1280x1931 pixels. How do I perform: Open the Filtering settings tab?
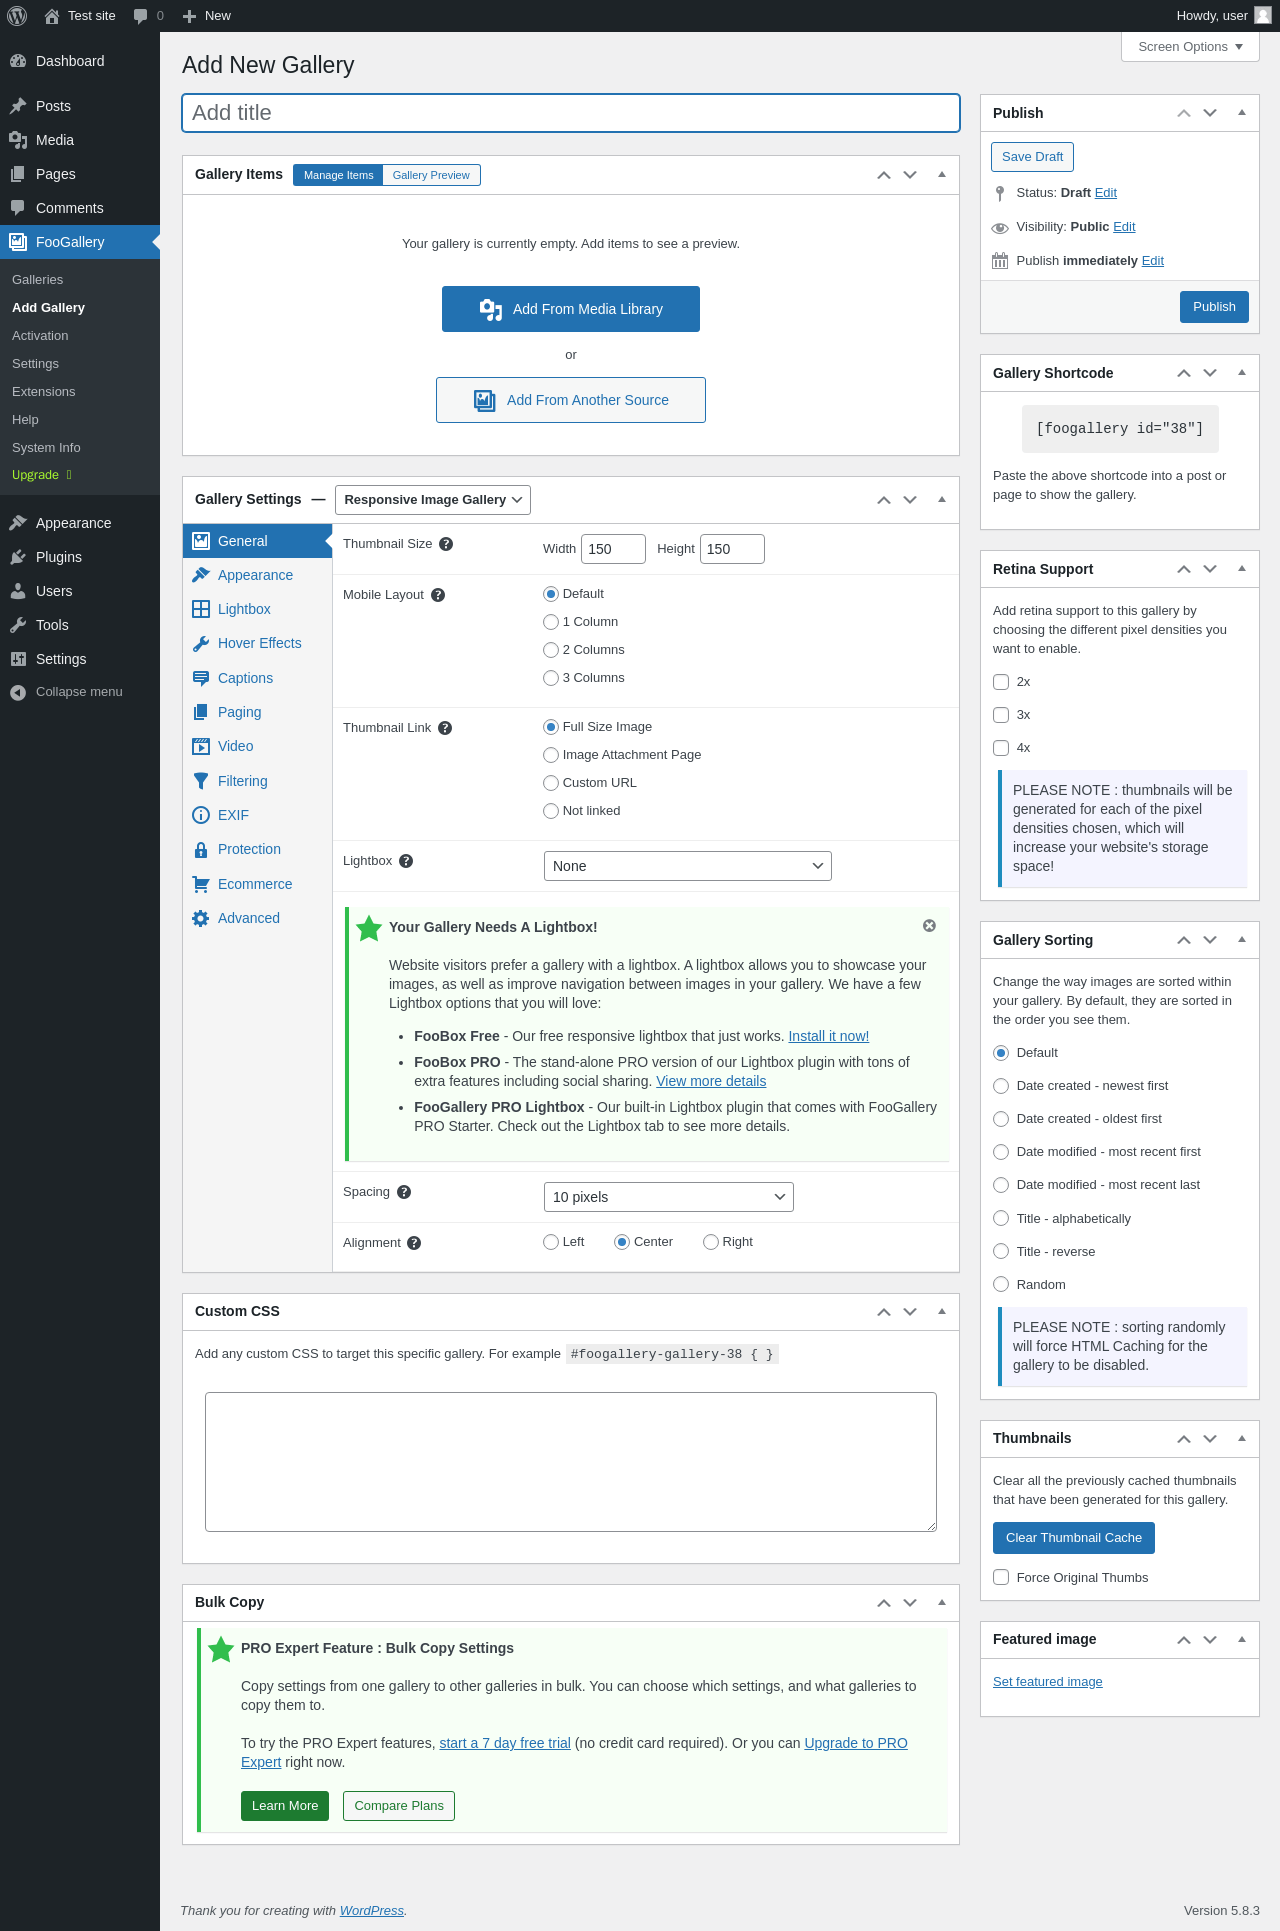pos(258,781)
